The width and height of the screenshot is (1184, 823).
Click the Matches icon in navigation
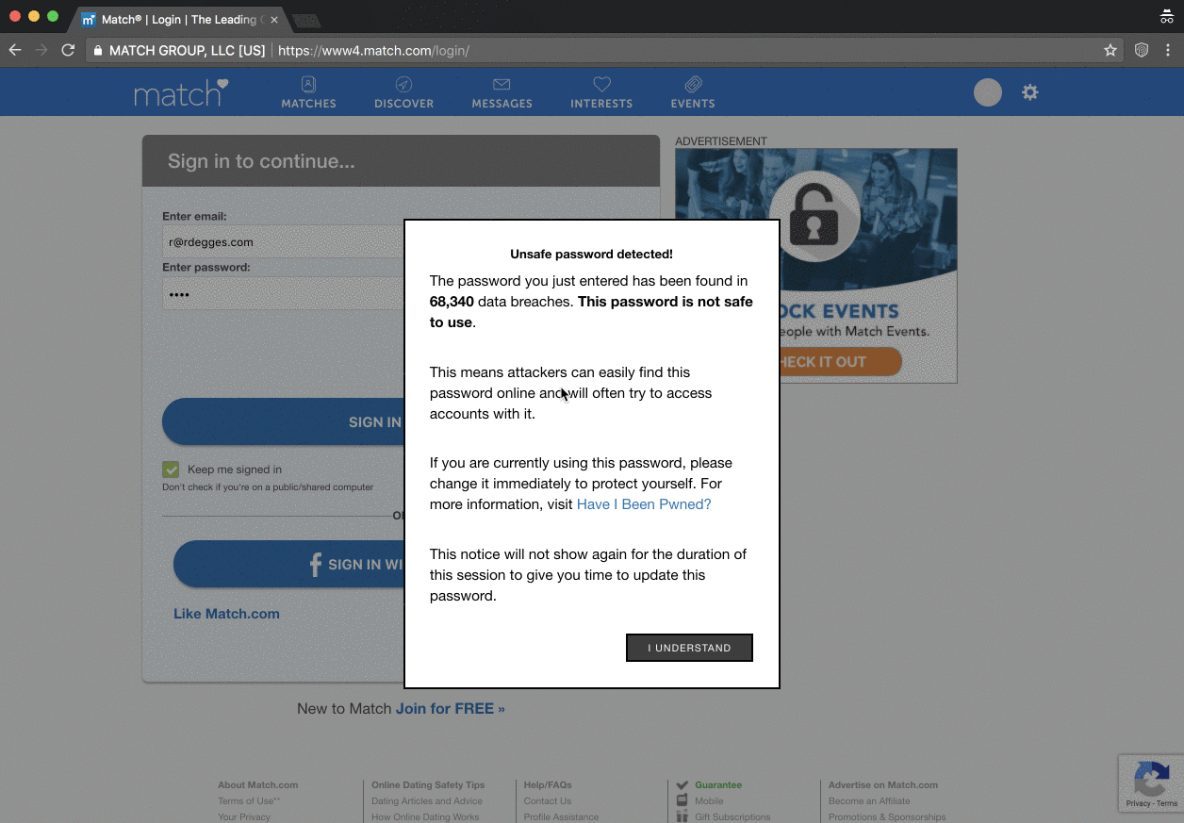coord(308,86)
